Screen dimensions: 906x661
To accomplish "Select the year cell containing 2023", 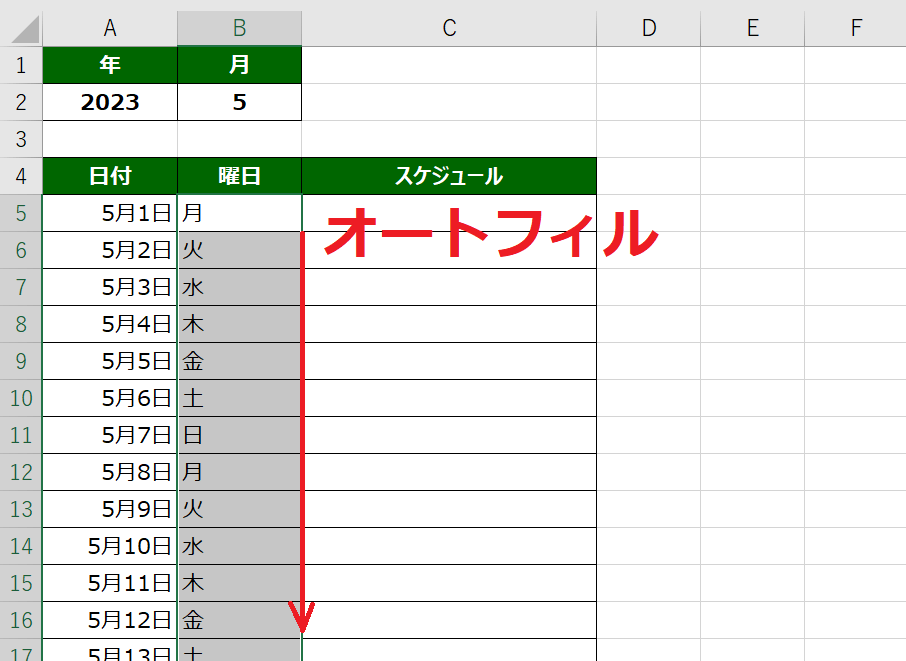I will 110,103.
